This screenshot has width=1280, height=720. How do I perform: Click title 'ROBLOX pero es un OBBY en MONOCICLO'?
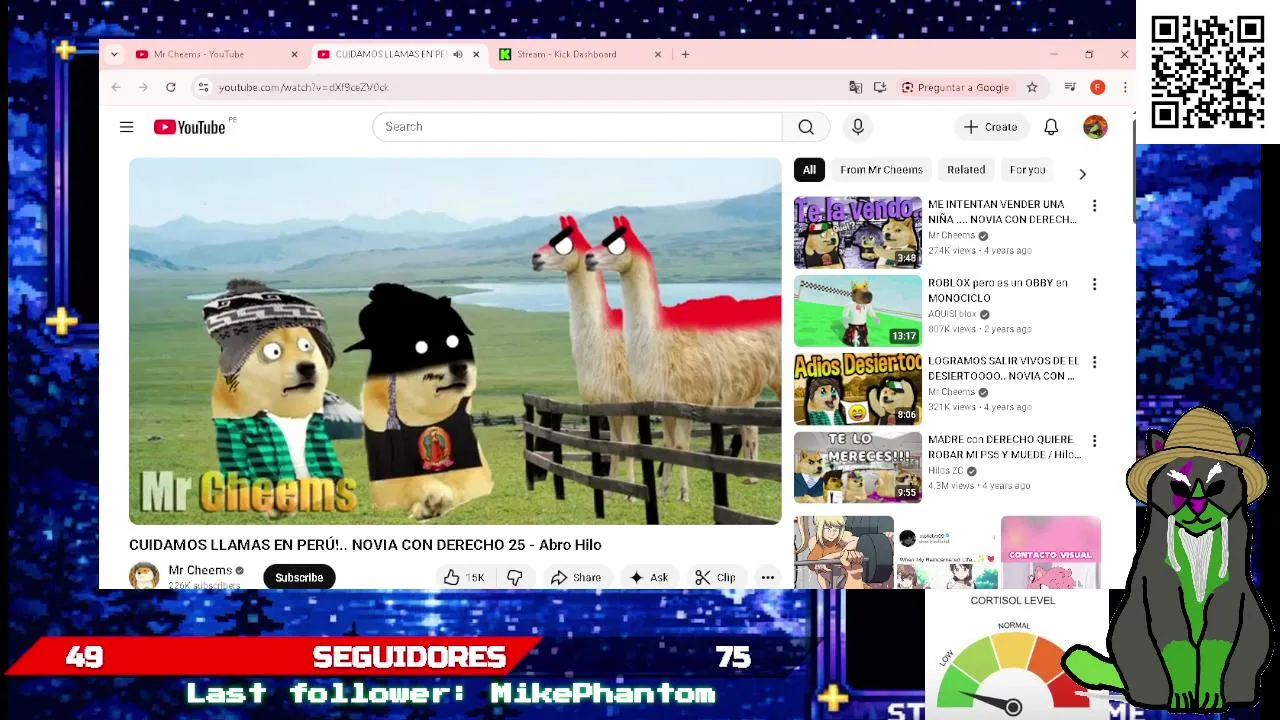[x=997, y=290]
